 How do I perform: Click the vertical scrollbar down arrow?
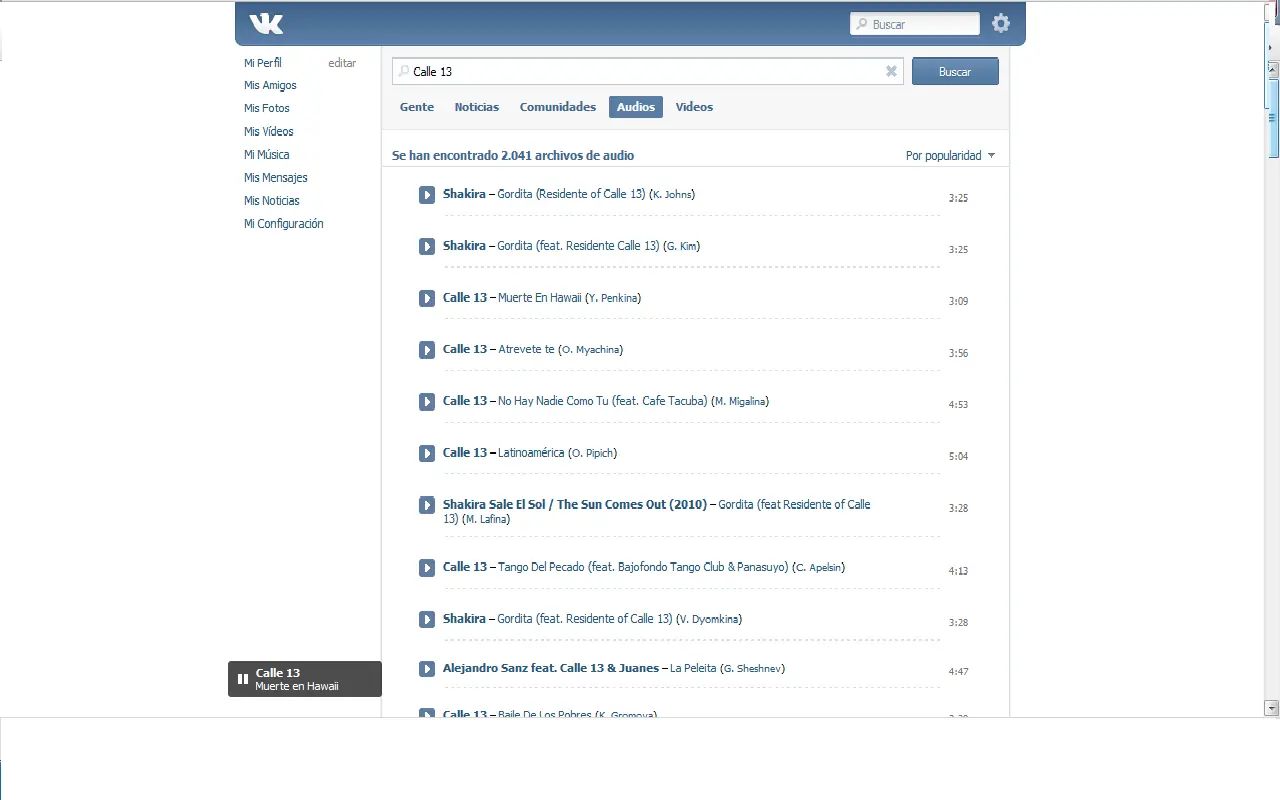tap(1272, 708)
